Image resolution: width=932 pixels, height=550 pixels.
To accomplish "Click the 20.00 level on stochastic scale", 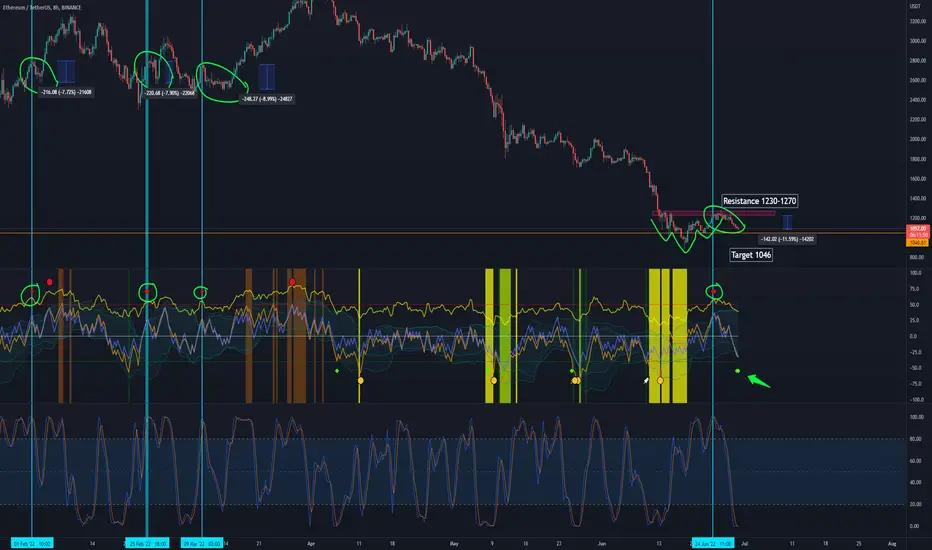I will tap(918, 504).
